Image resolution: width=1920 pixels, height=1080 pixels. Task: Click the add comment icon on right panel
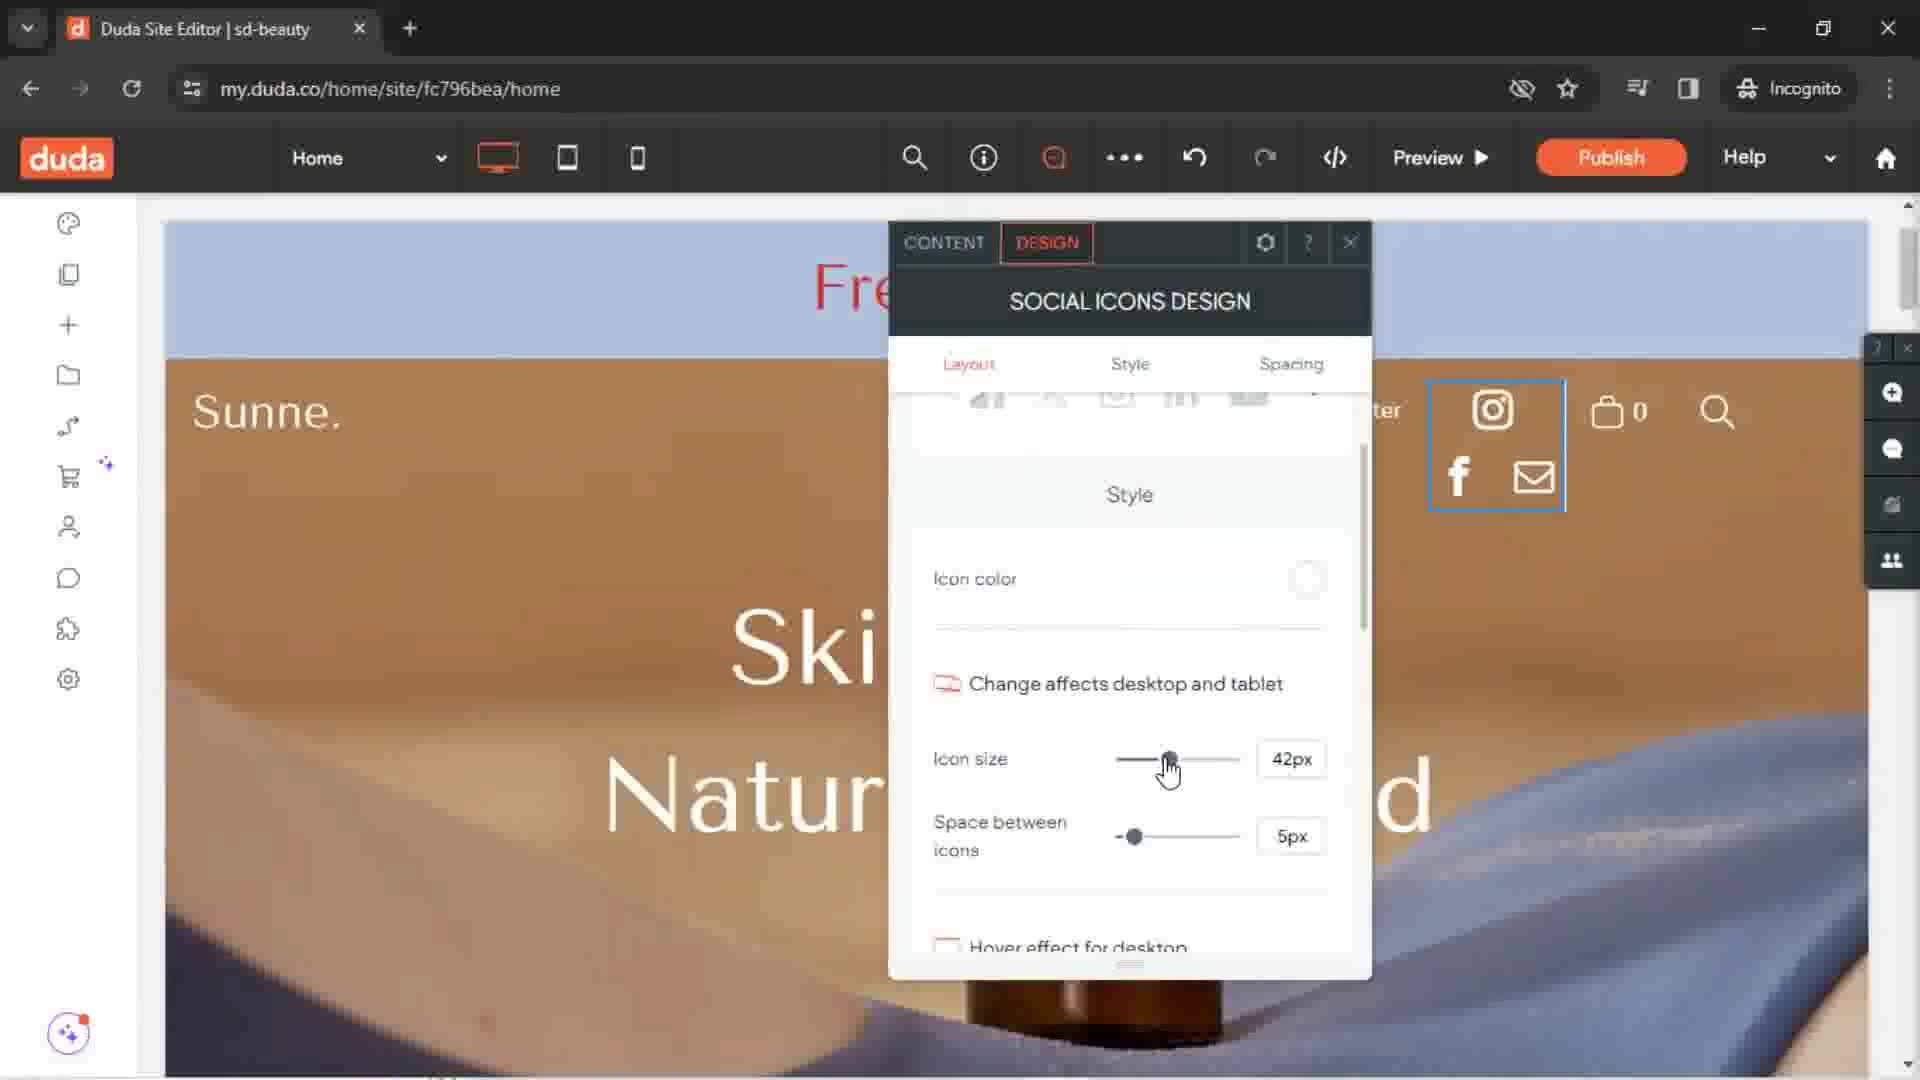coord(1892,392)
